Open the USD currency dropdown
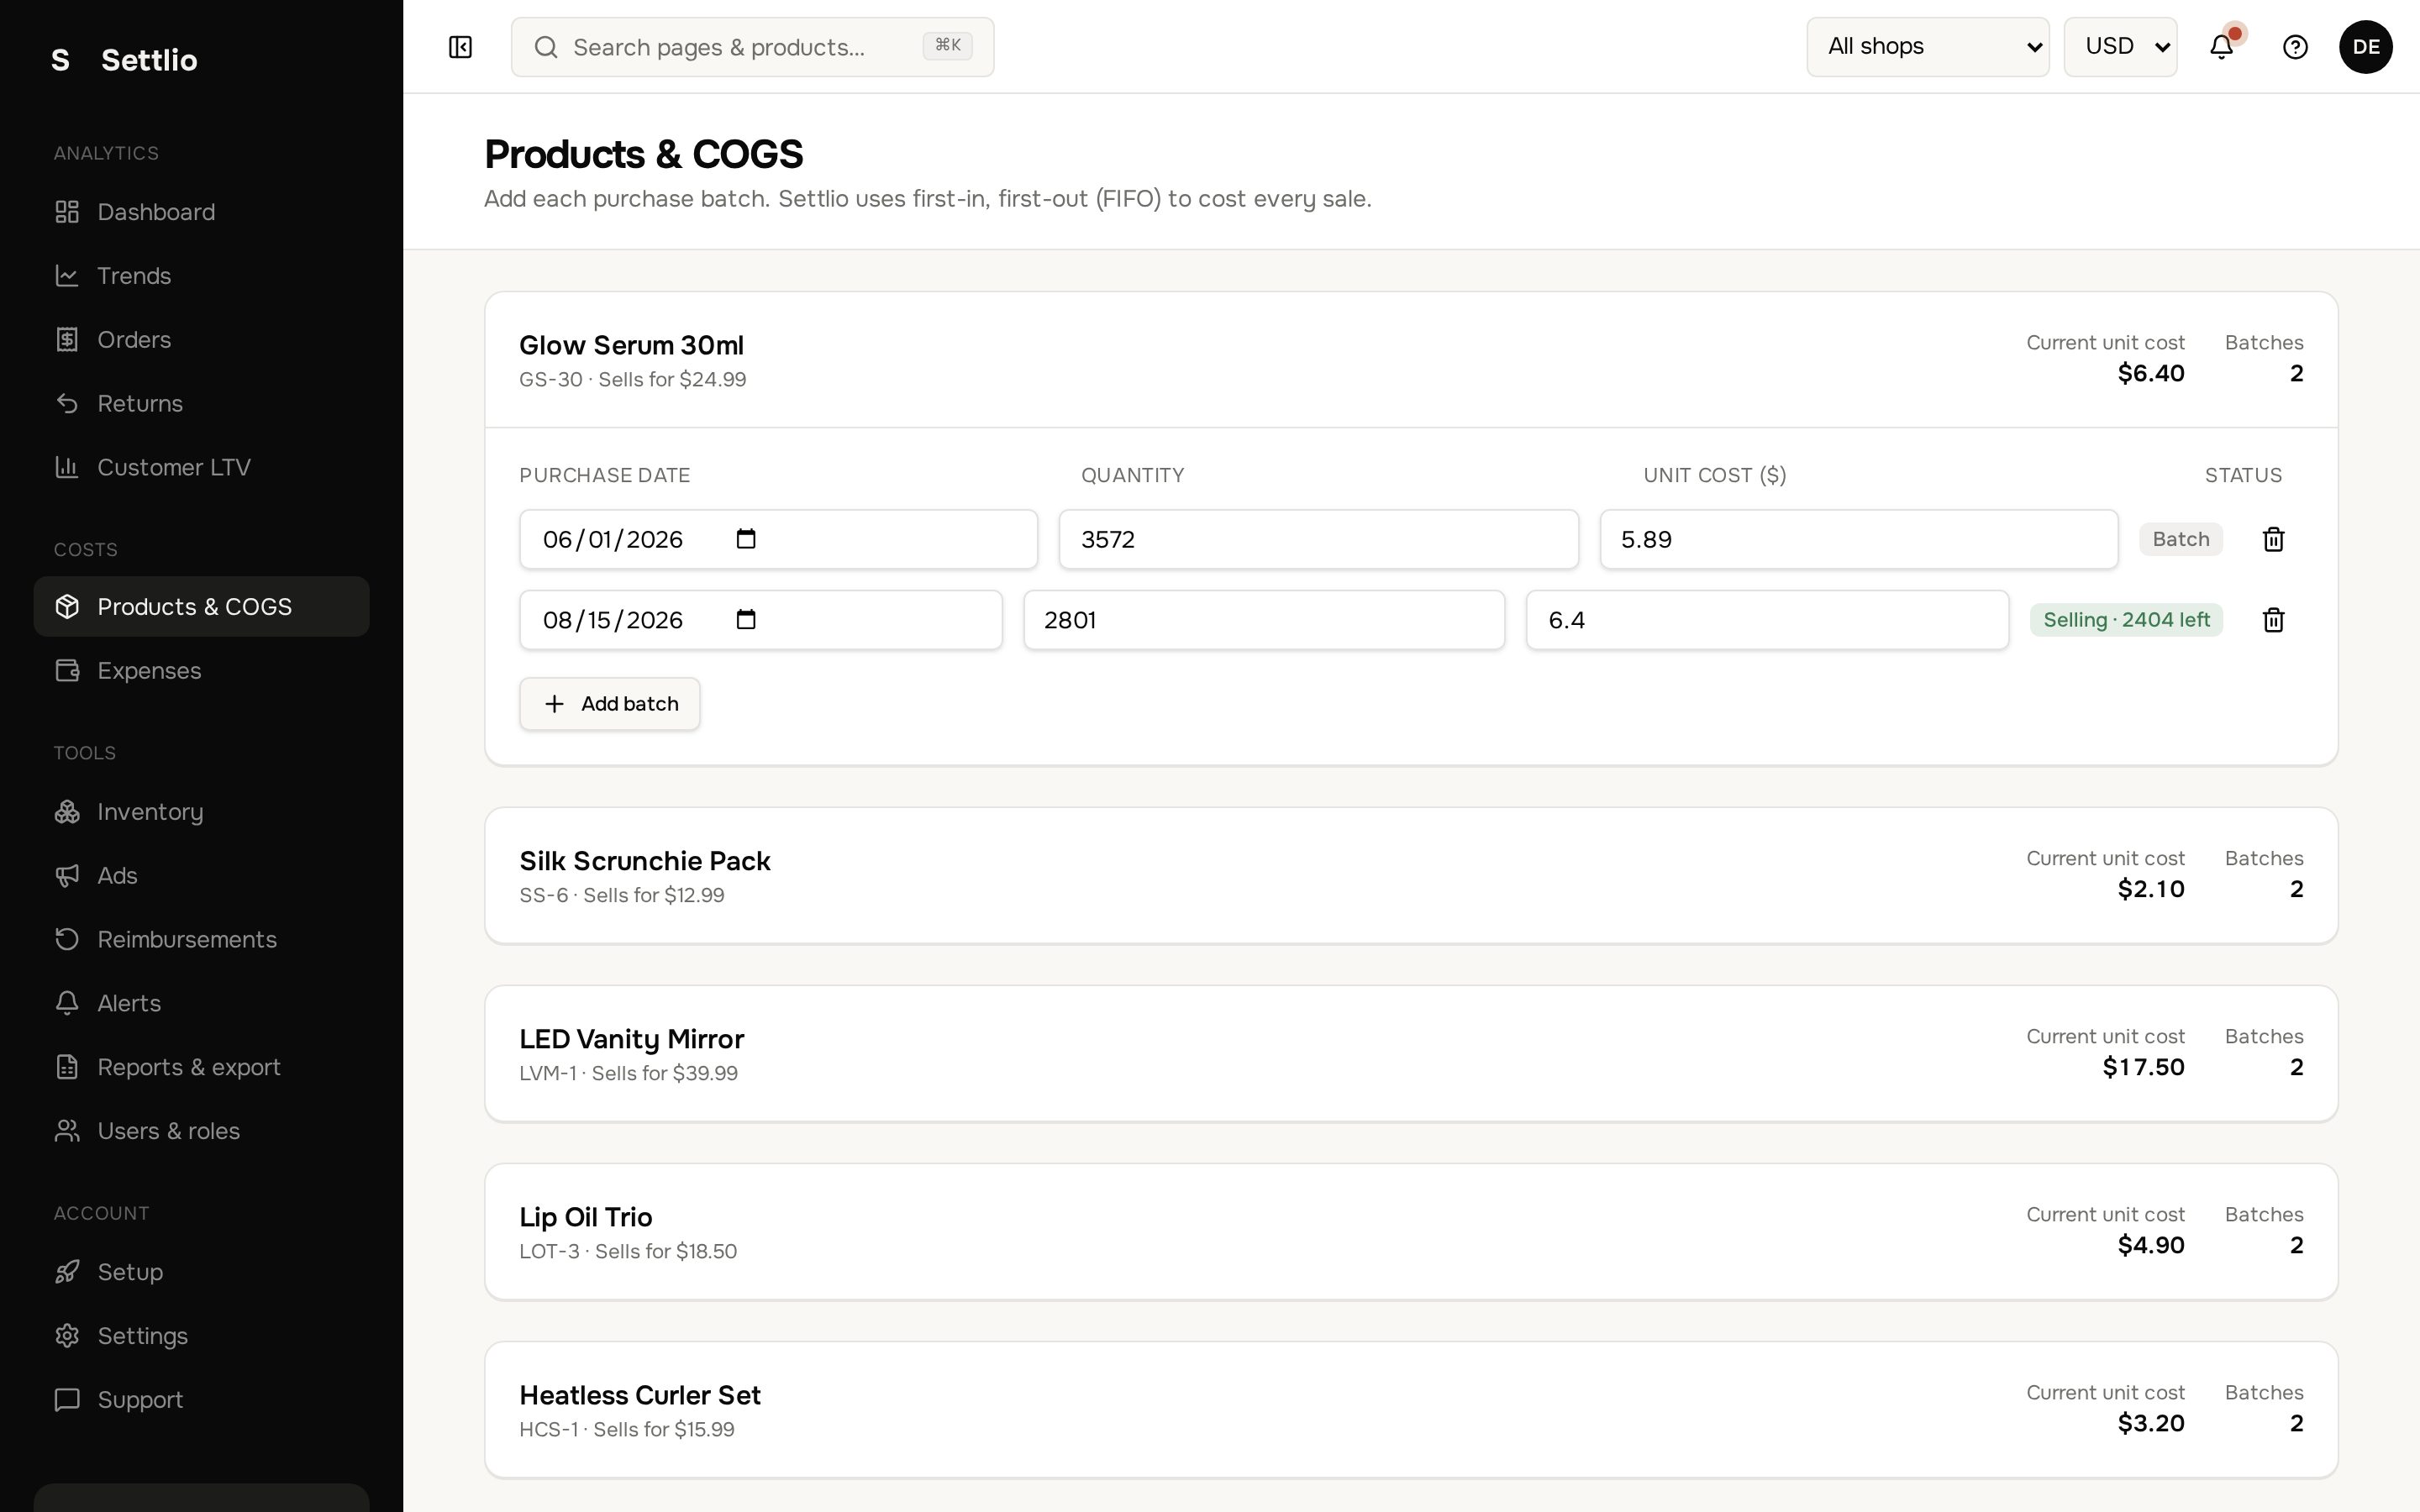The width and height of the screenshot is (2420, 1512). coord(2120,47)
